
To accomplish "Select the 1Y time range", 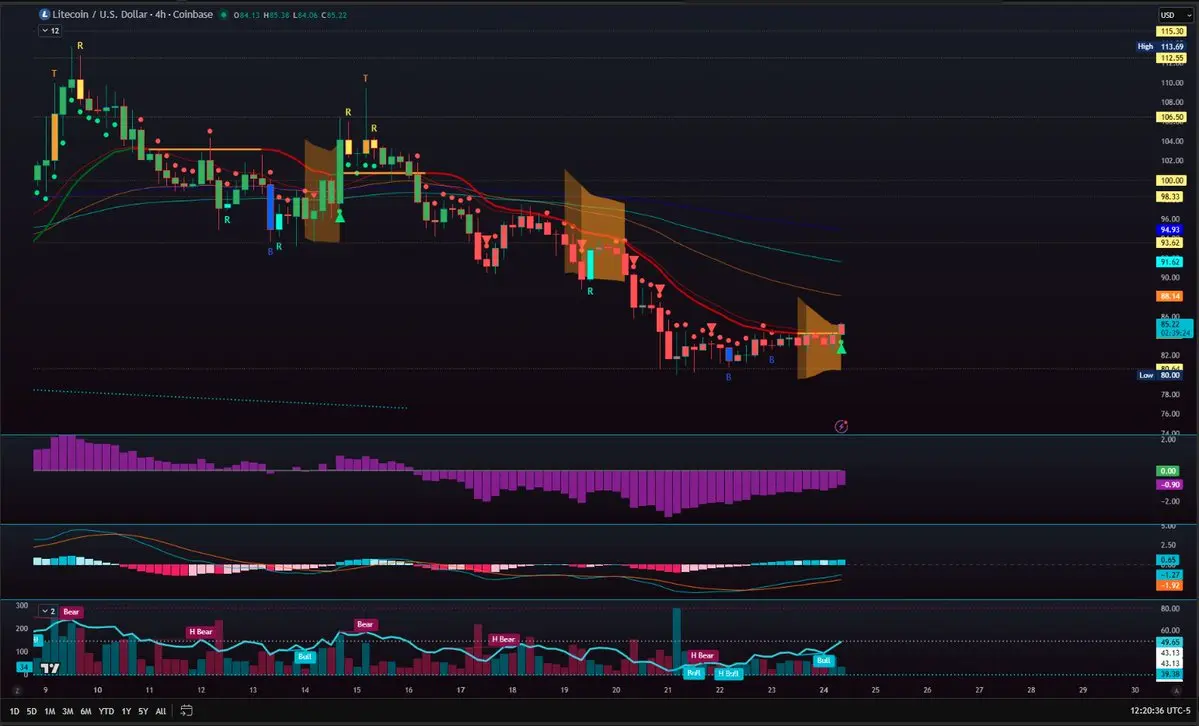I will [126, 711].
